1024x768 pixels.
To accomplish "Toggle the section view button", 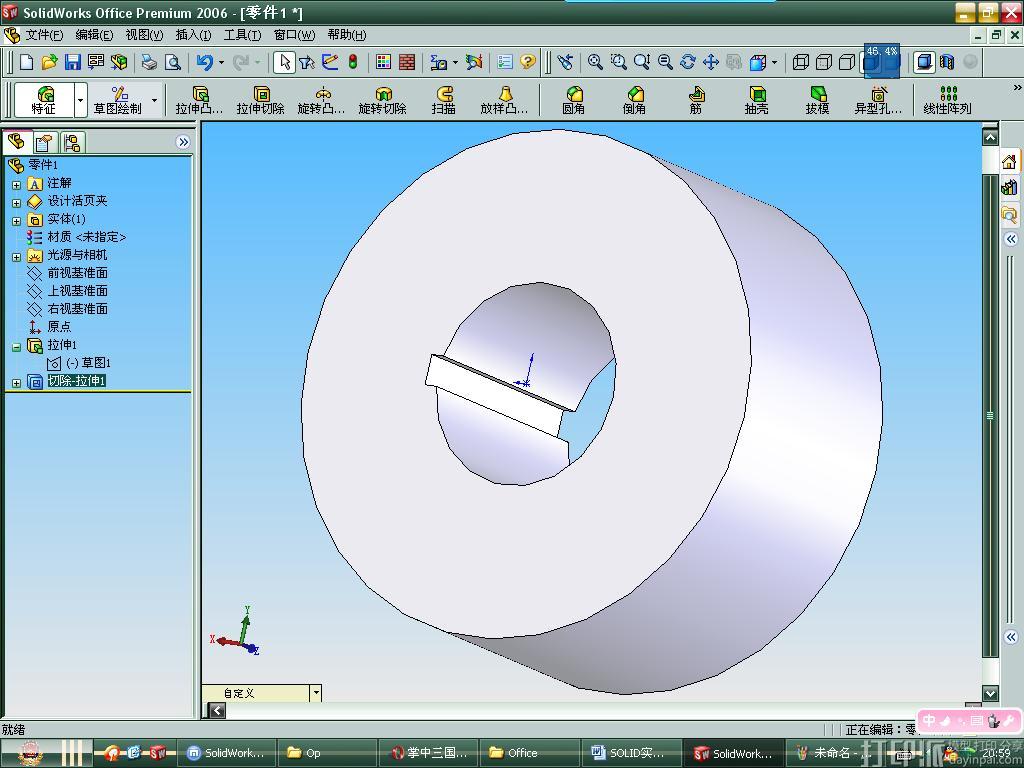I will [947, 62].
